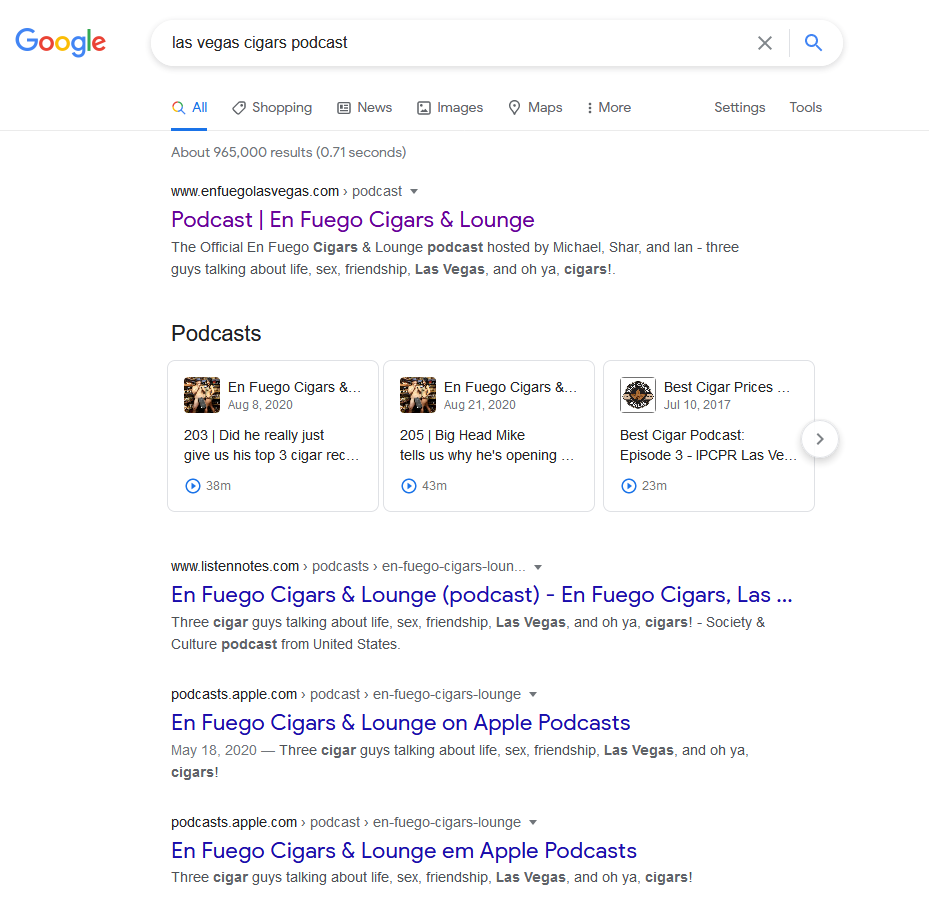Show next podcasts with the carousel arrow

(x=819, y=439)
